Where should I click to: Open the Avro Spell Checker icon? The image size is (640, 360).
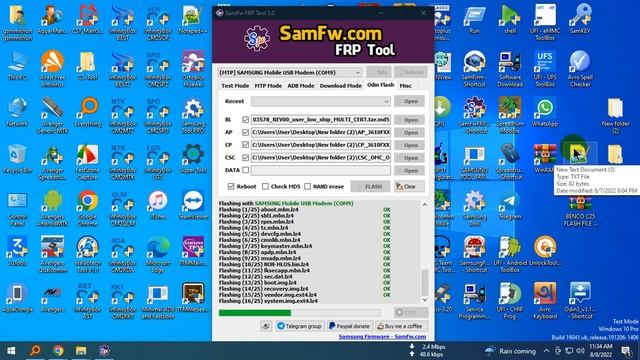[x=580, y=69]
